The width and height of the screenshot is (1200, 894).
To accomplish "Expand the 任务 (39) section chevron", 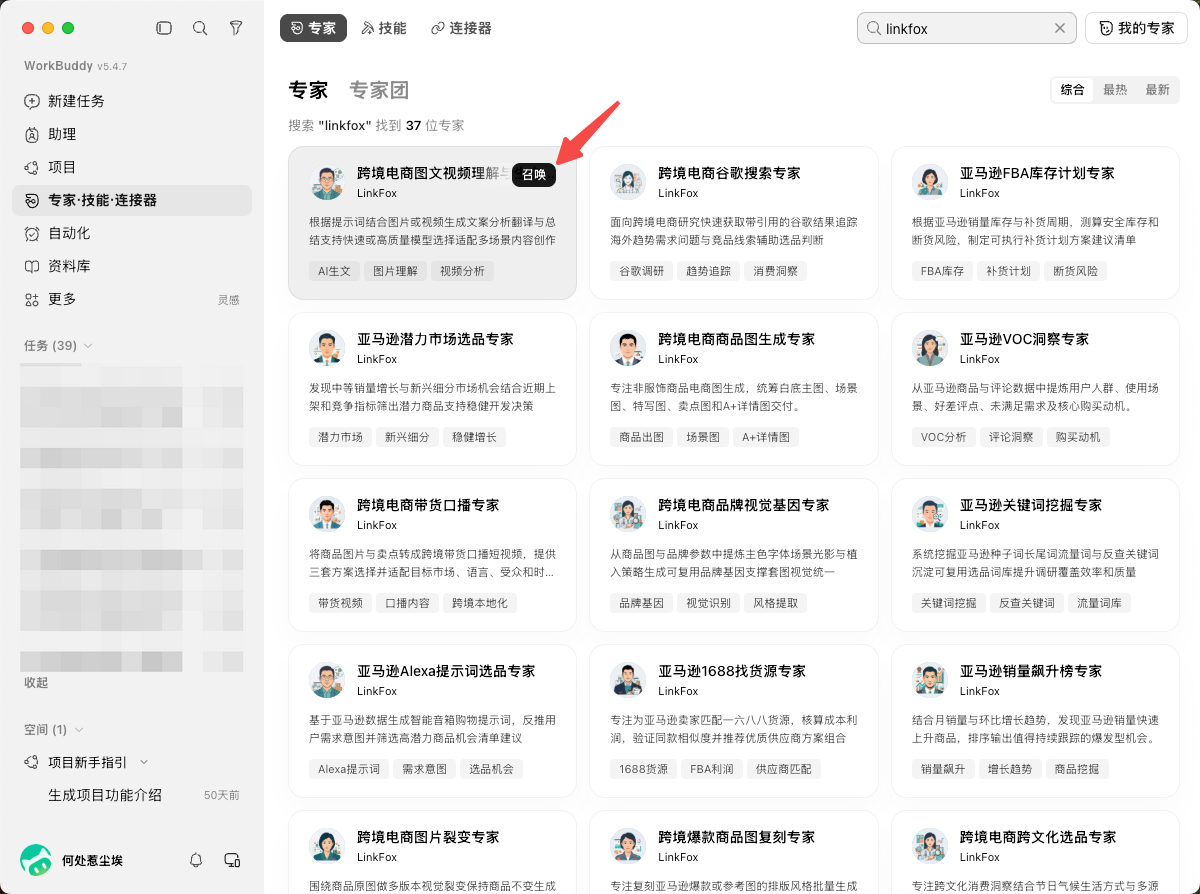I will click(88, 346).
